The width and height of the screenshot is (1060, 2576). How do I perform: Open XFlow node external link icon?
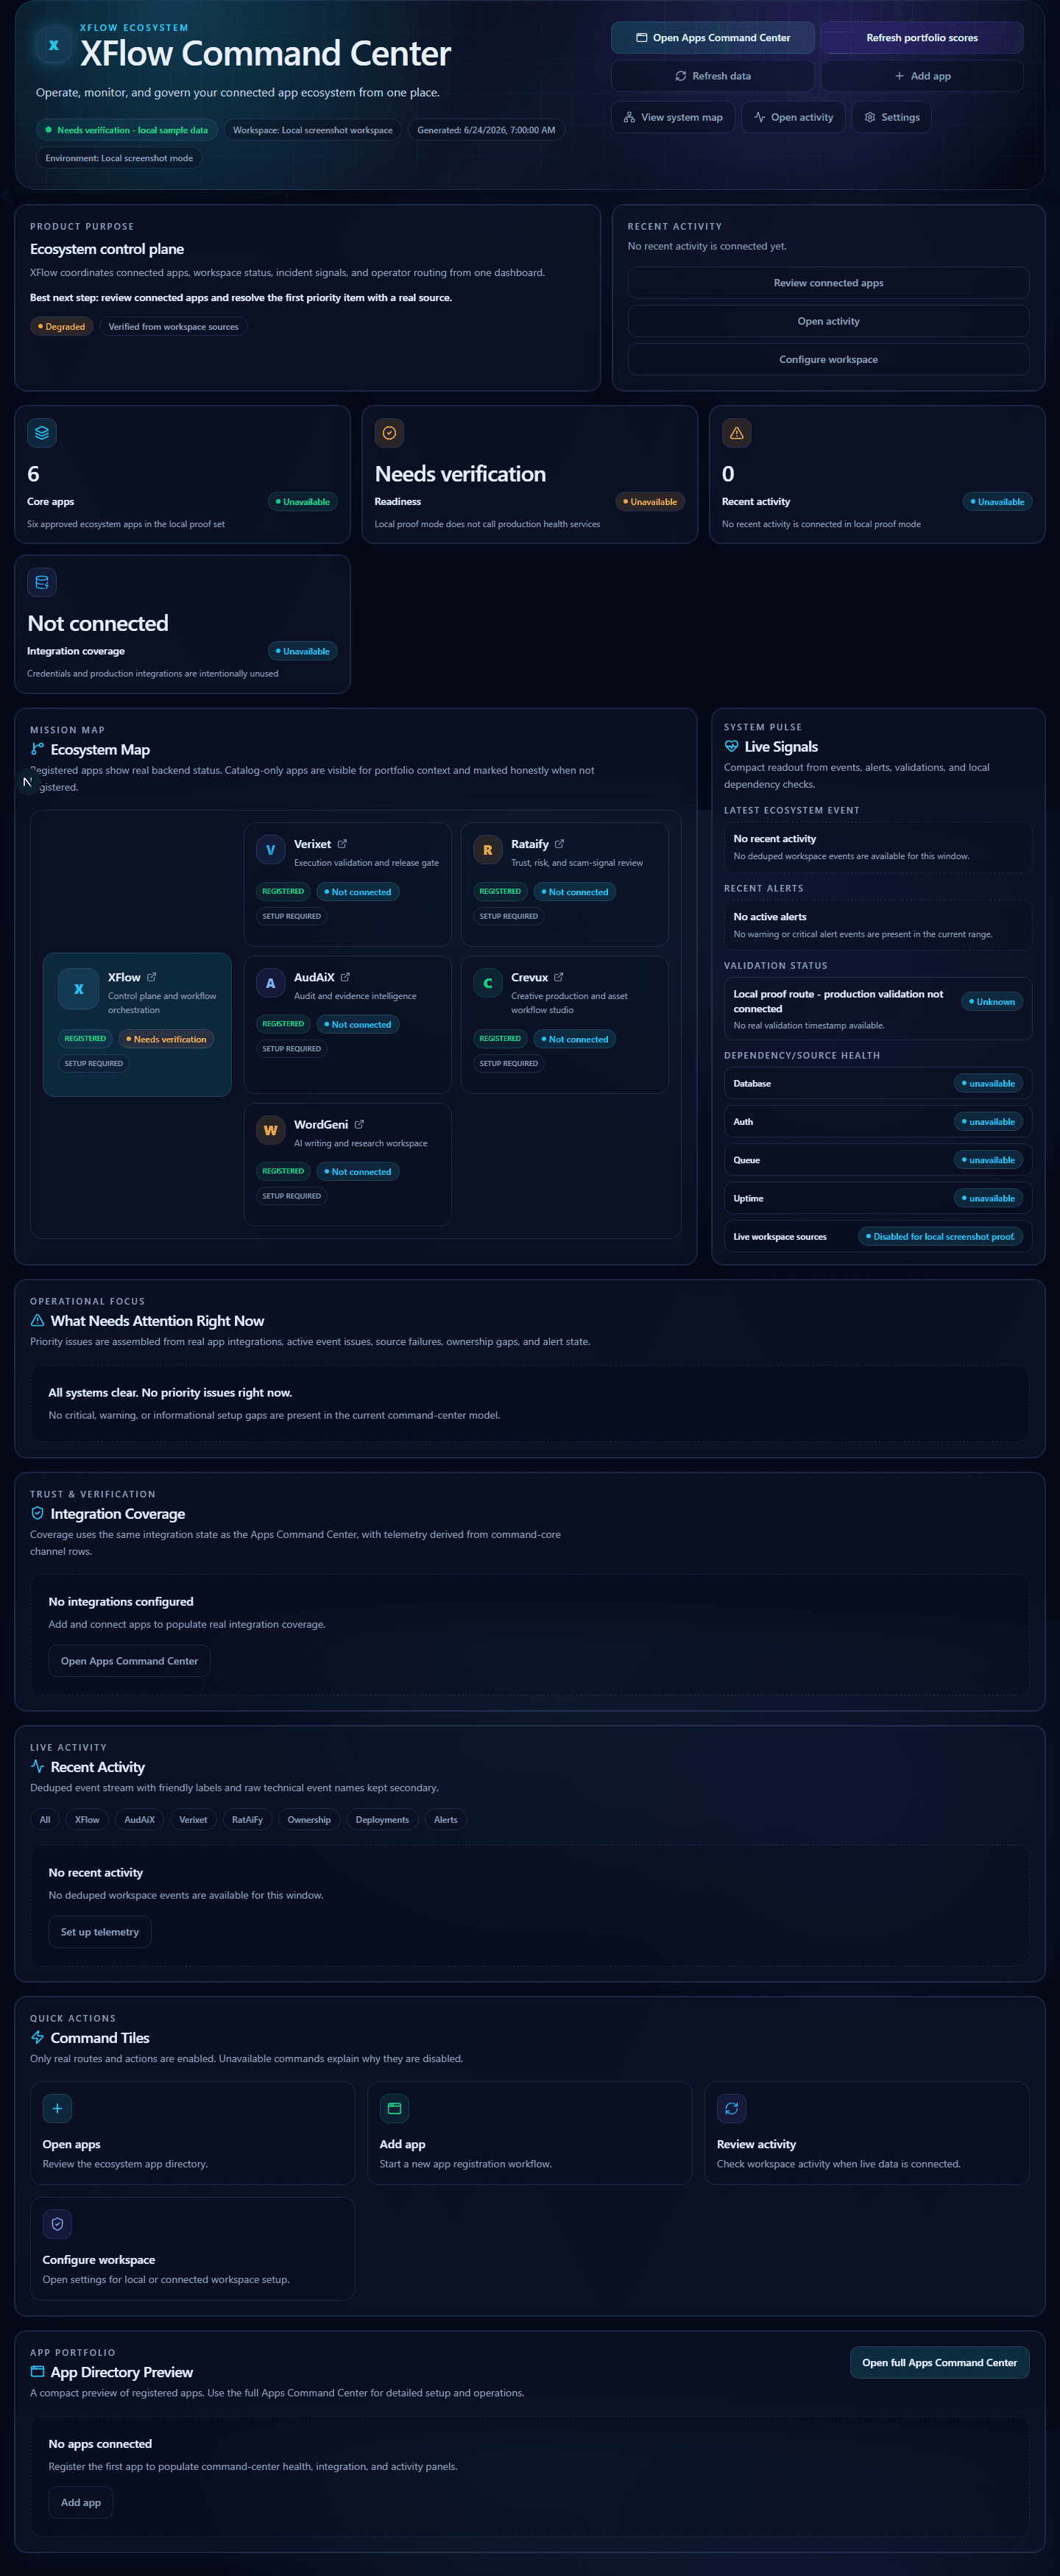151,977
